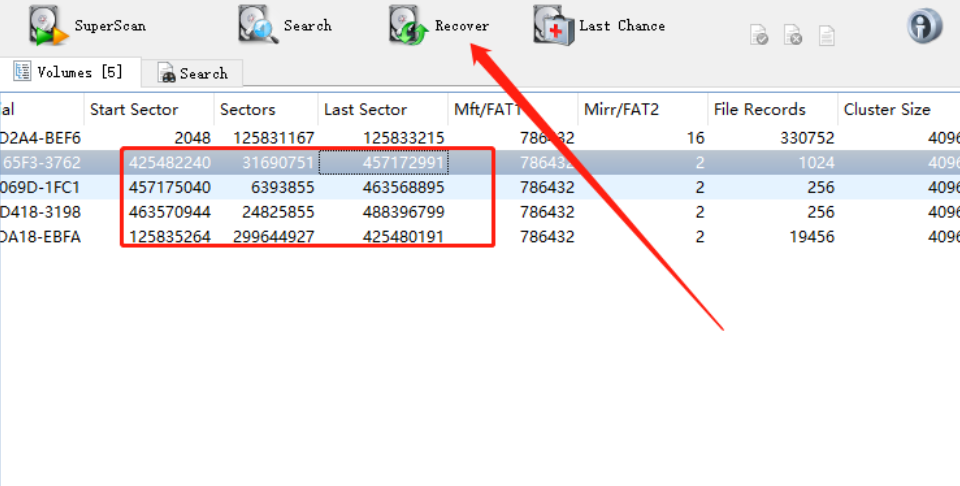Click the document with X icon
The width and height of the screenshot is (960, 486).
pyautogui.click(x=793, y=35)
